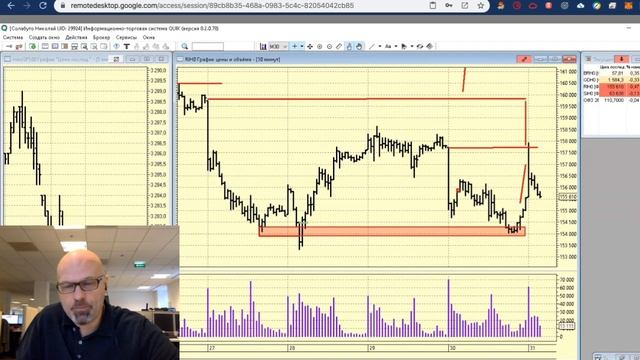Screen dimensions: 640x360
Task: Click the open-in-app icon in address bar
Action: pyautogui.click(x=464, y=5)
